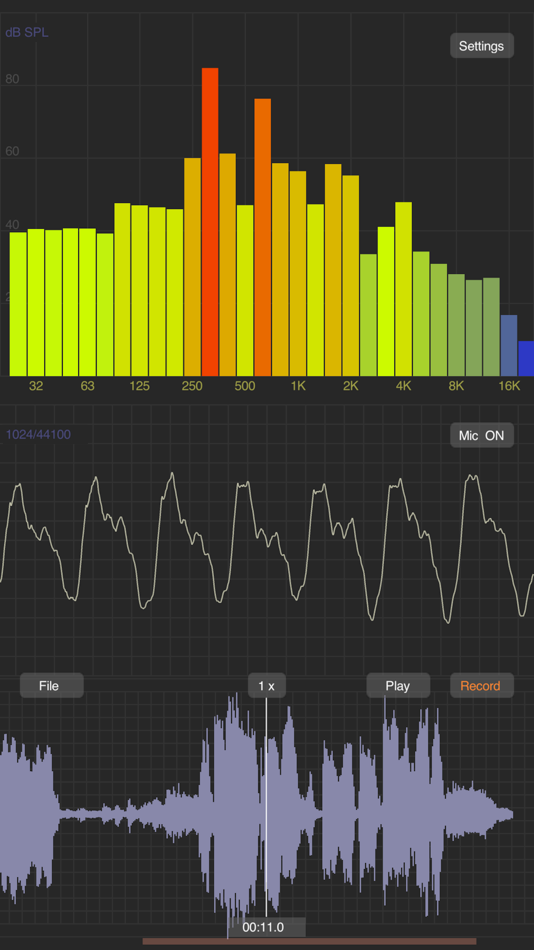Click the dB SPL axis label
The image size is (534, 950).
[x=27, y=32]
